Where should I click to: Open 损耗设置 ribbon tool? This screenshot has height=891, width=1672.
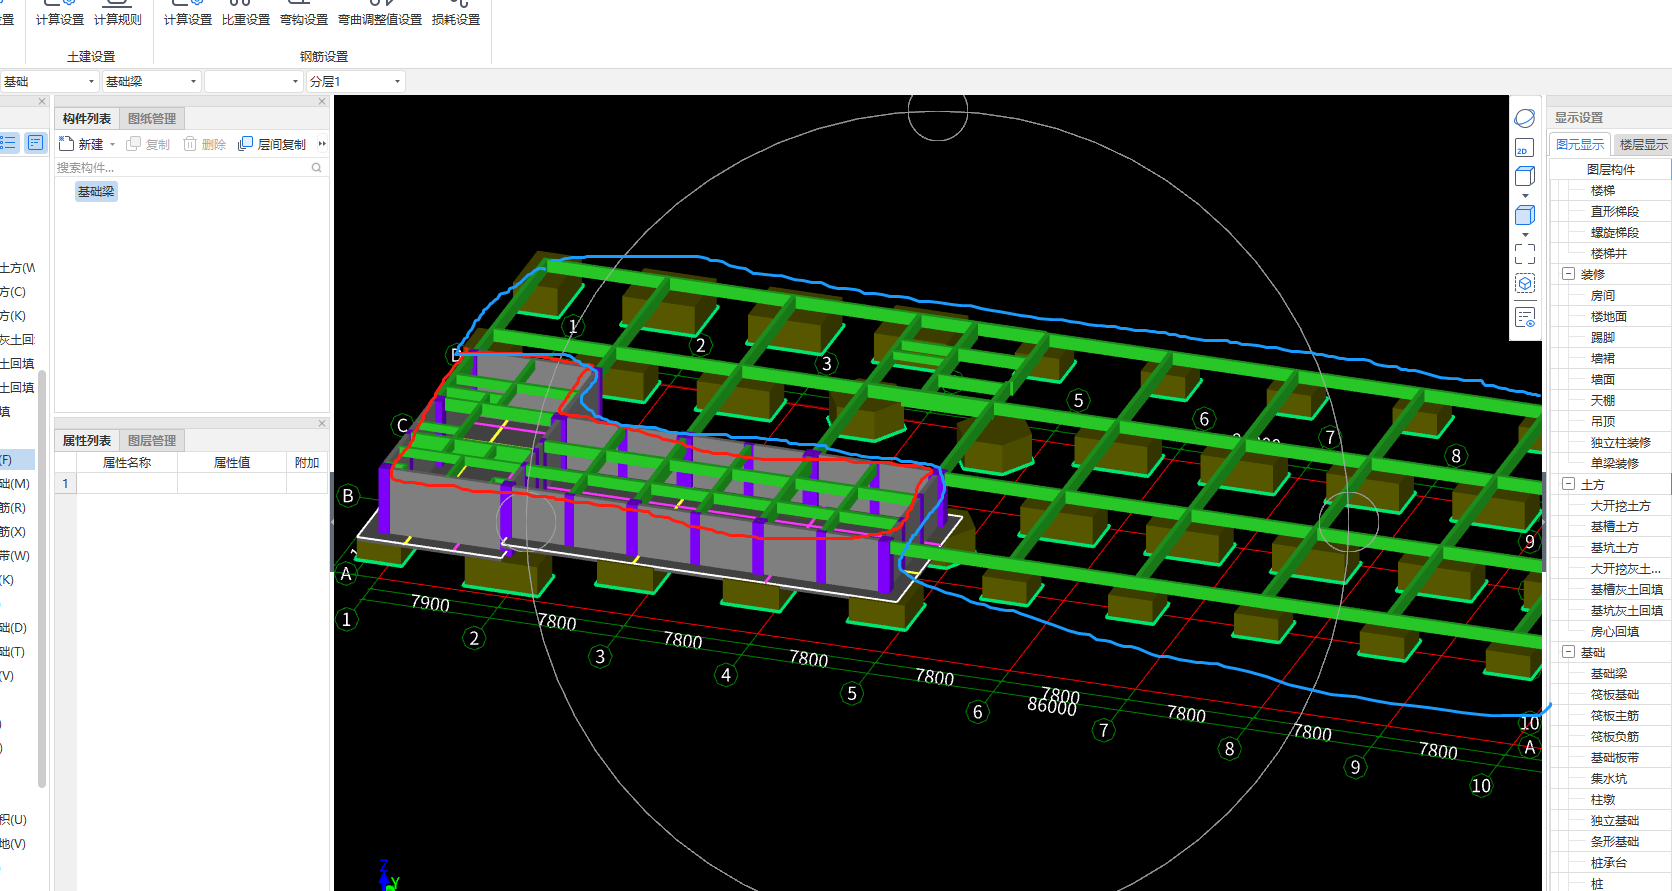point(456,14)
